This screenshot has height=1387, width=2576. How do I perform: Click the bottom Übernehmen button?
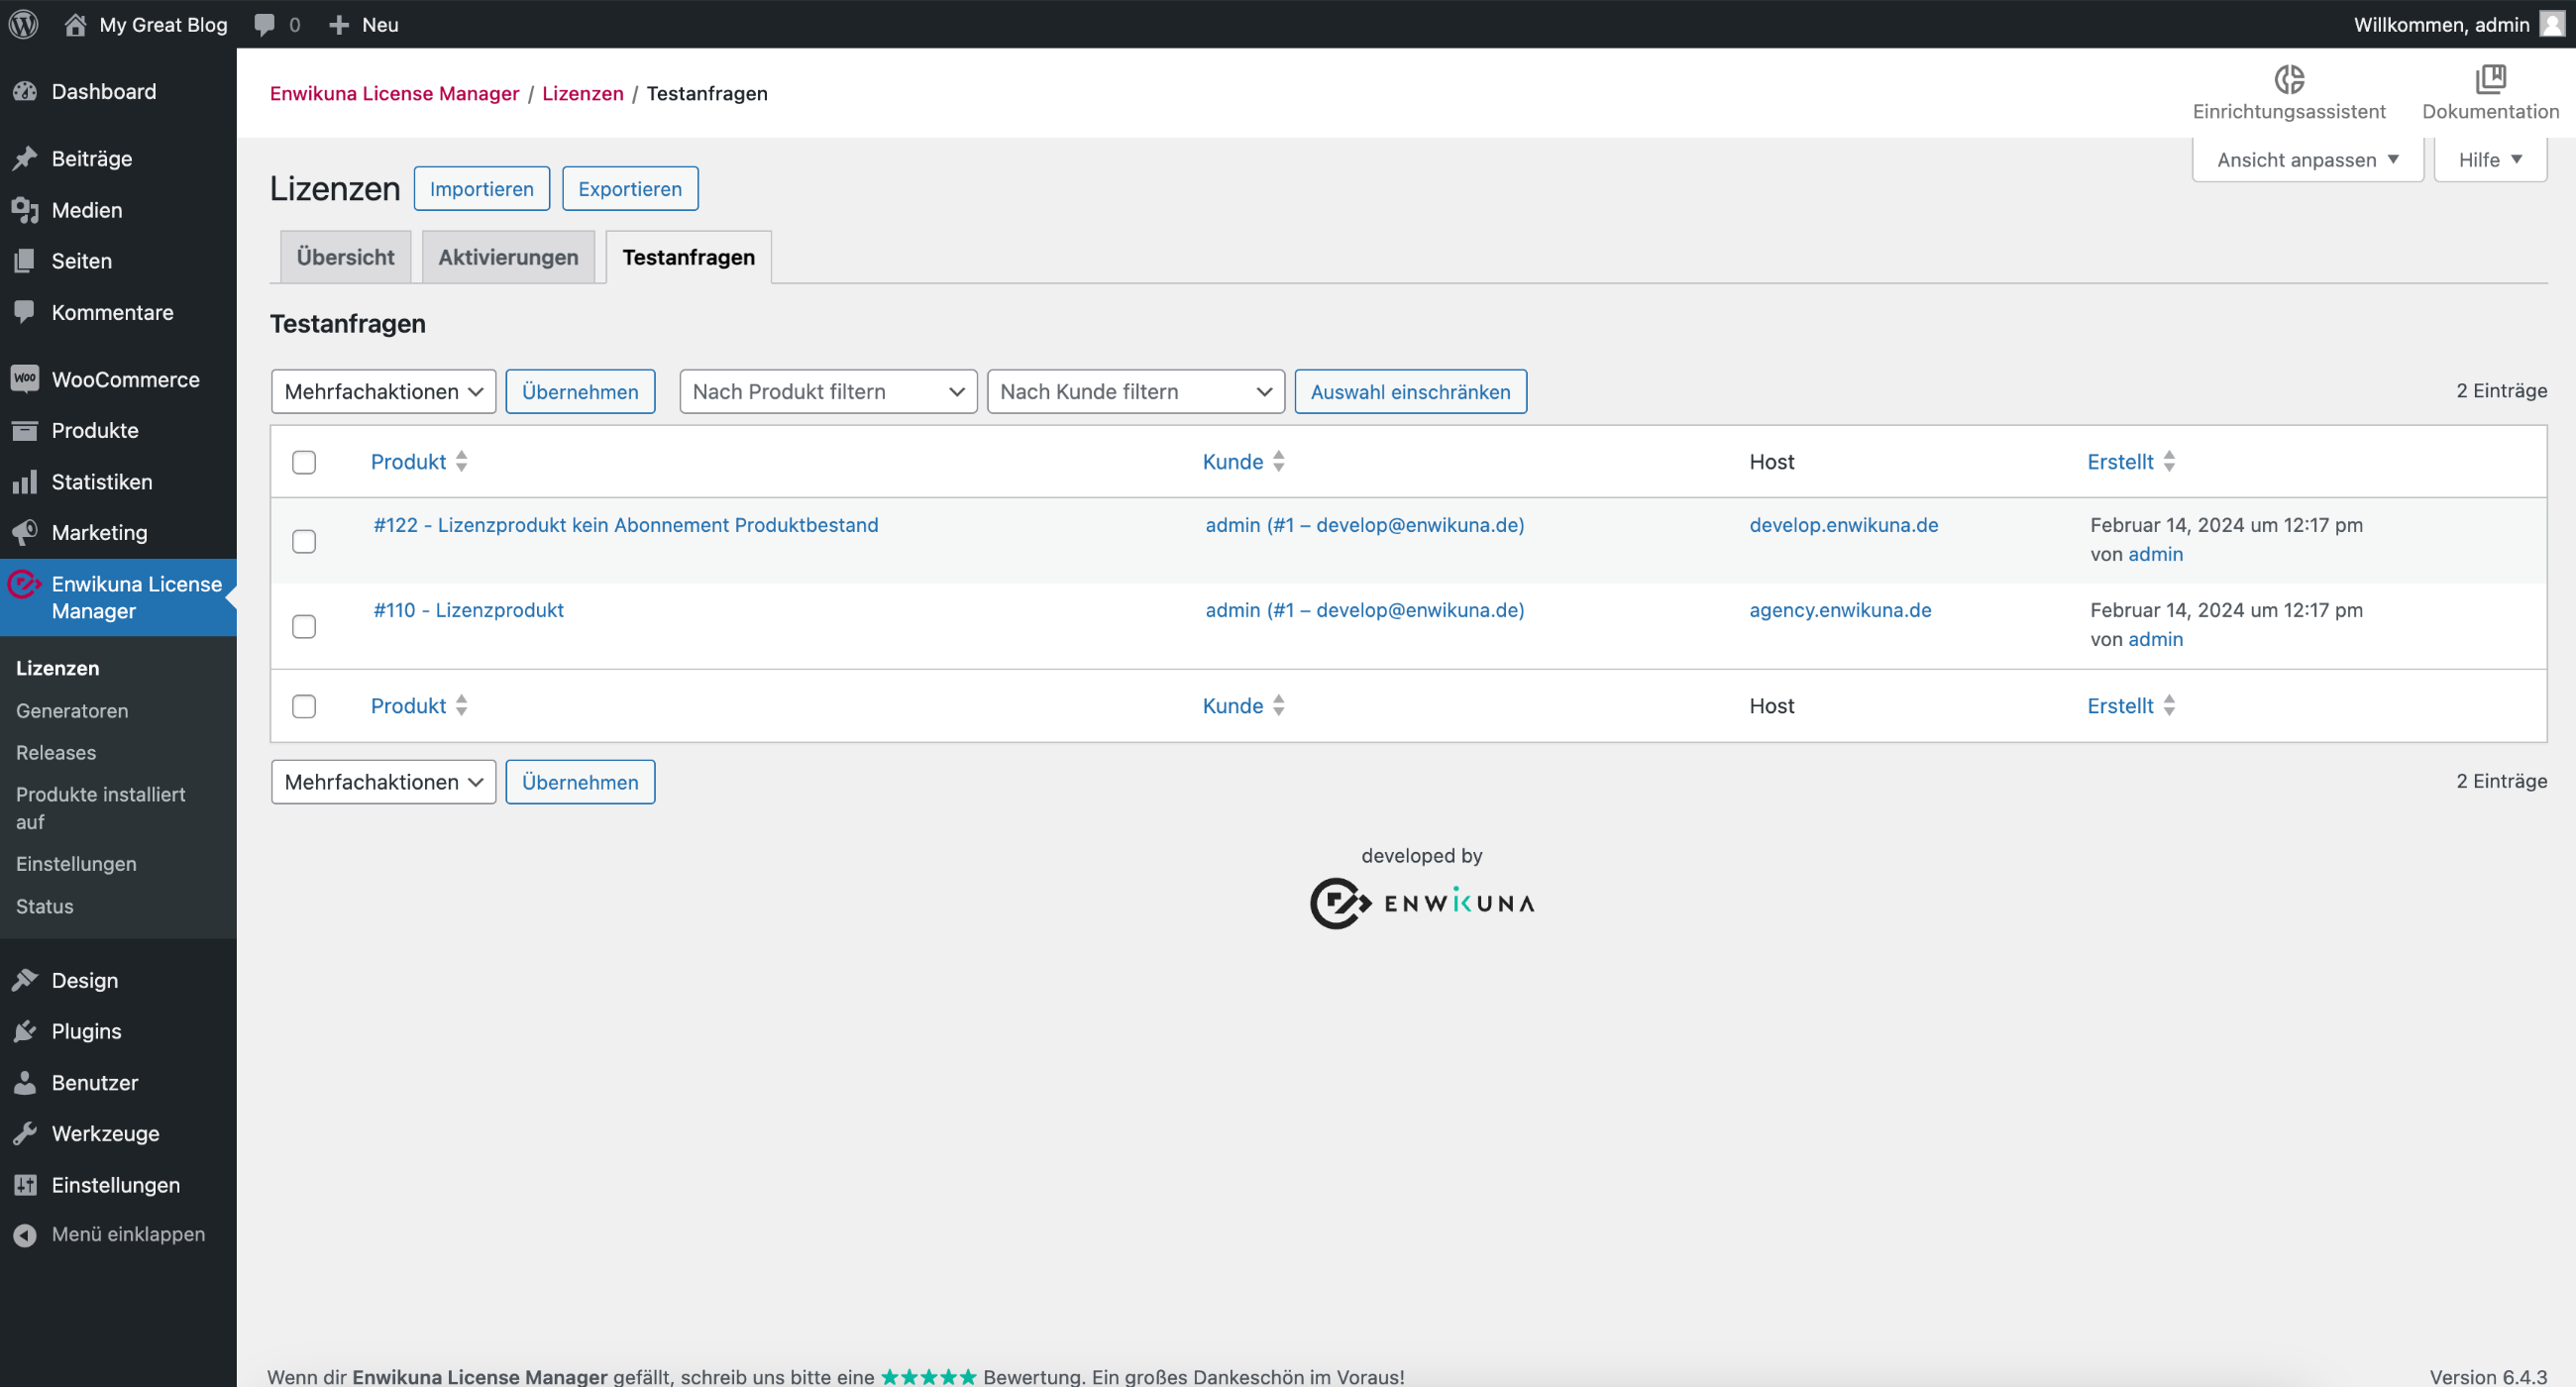580,782
